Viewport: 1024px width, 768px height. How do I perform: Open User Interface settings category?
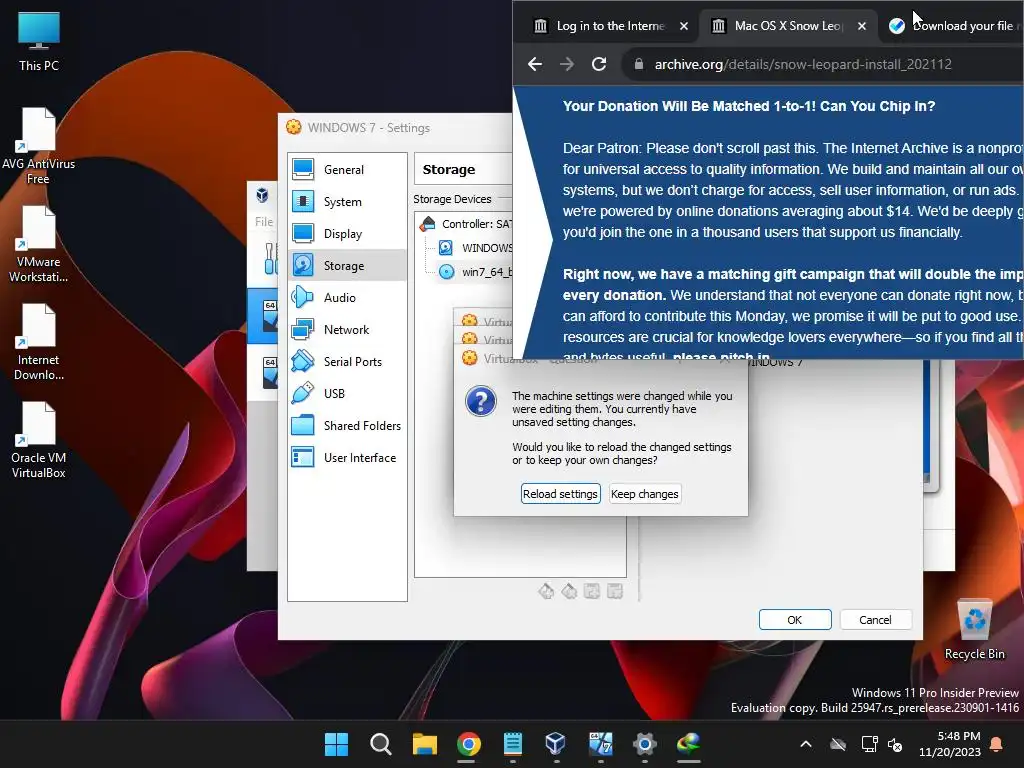point(347,457)
